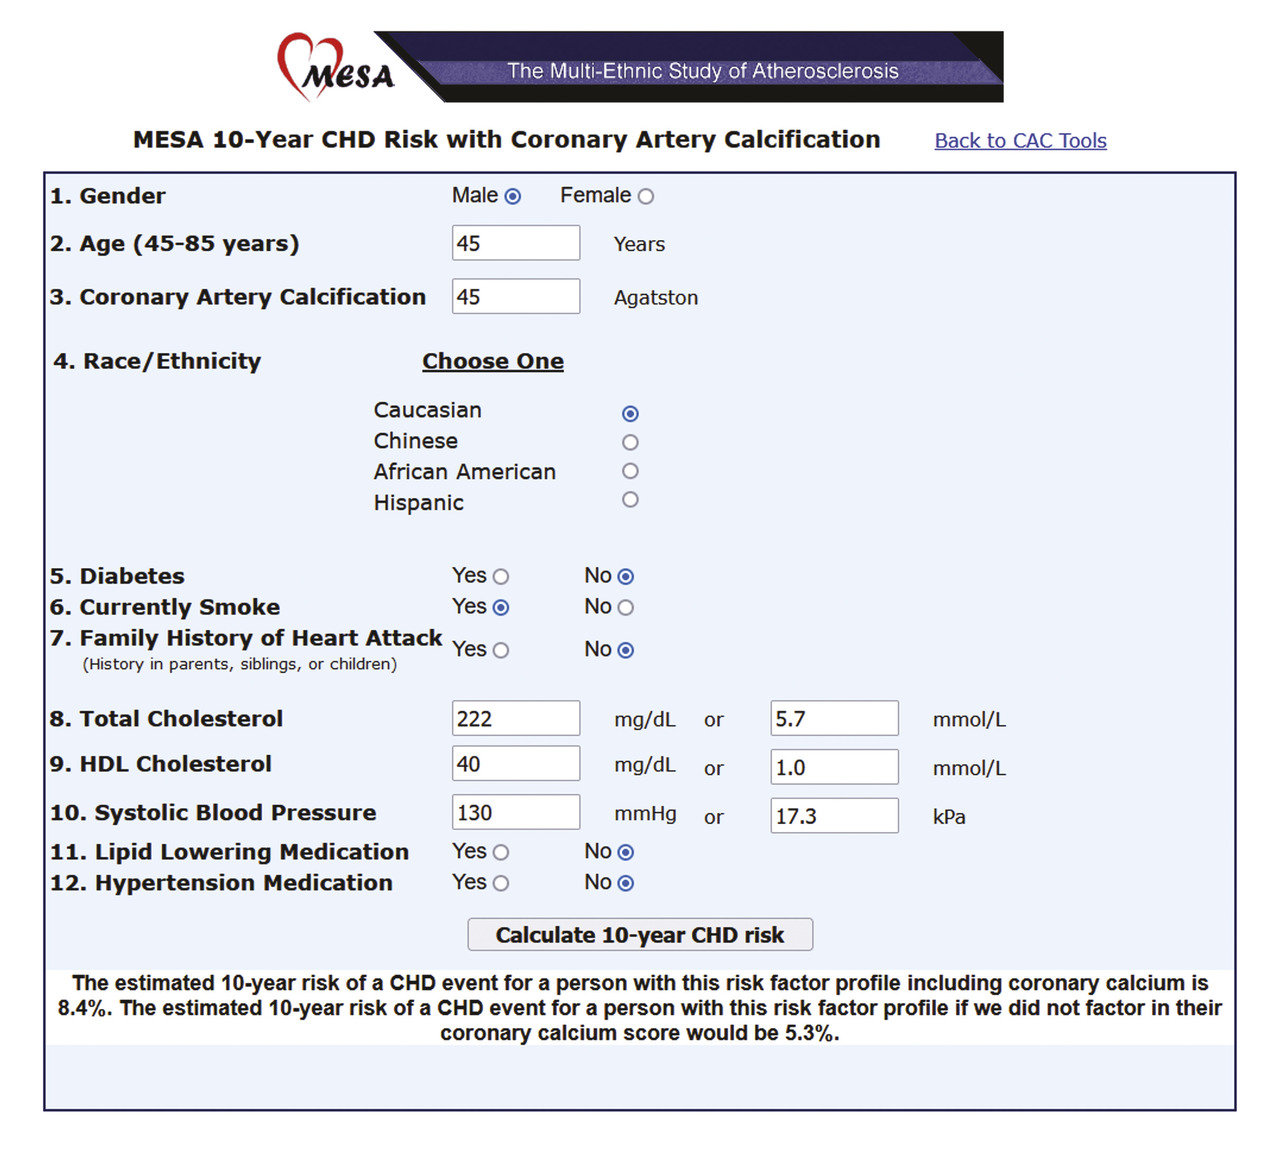
Task: Choose Chinese race/ethnicity option
Action: click(630, 442)
